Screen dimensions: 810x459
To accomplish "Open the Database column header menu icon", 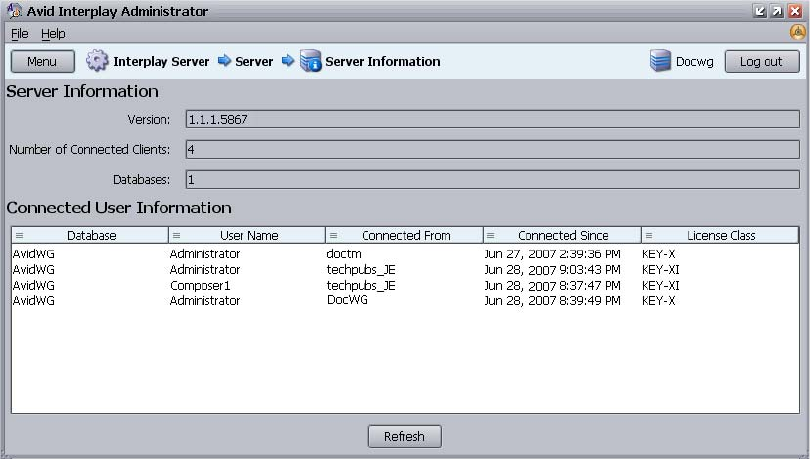I will click(x=20, y=235).
